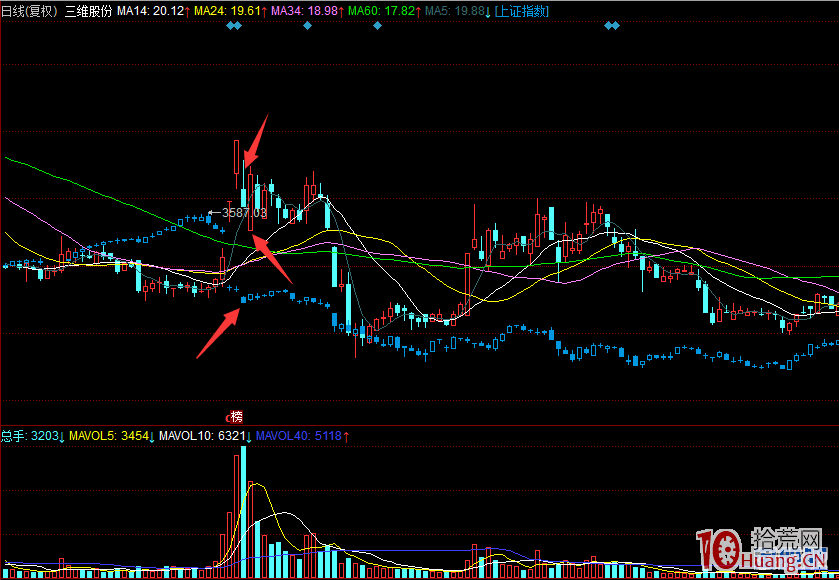Select the MA24: 19.61 indicator label
The image size is (839, 580).
231,11
